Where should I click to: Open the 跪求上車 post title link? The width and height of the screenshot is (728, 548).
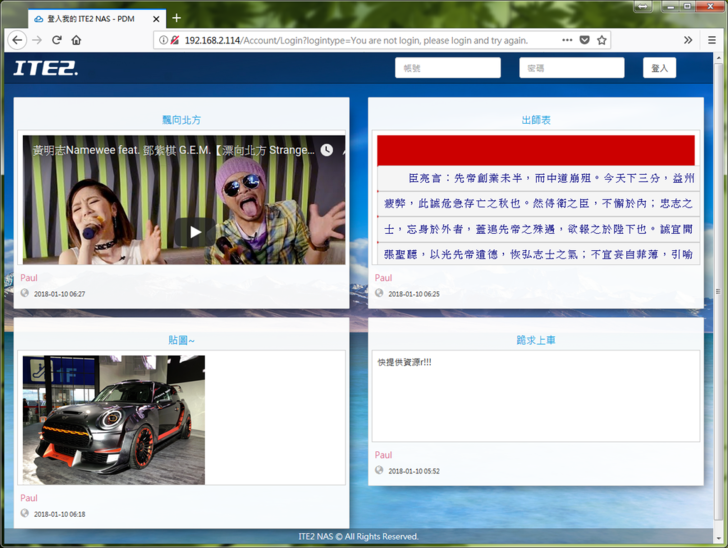[536, 340]
